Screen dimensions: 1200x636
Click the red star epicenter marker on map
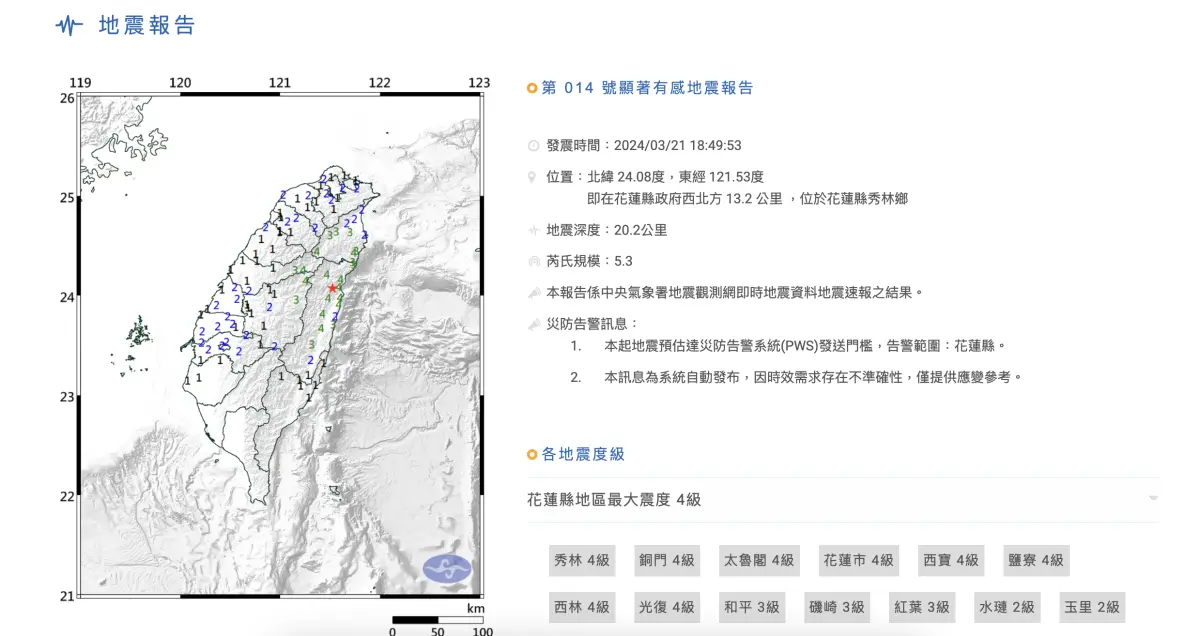(x=332, y=287)
